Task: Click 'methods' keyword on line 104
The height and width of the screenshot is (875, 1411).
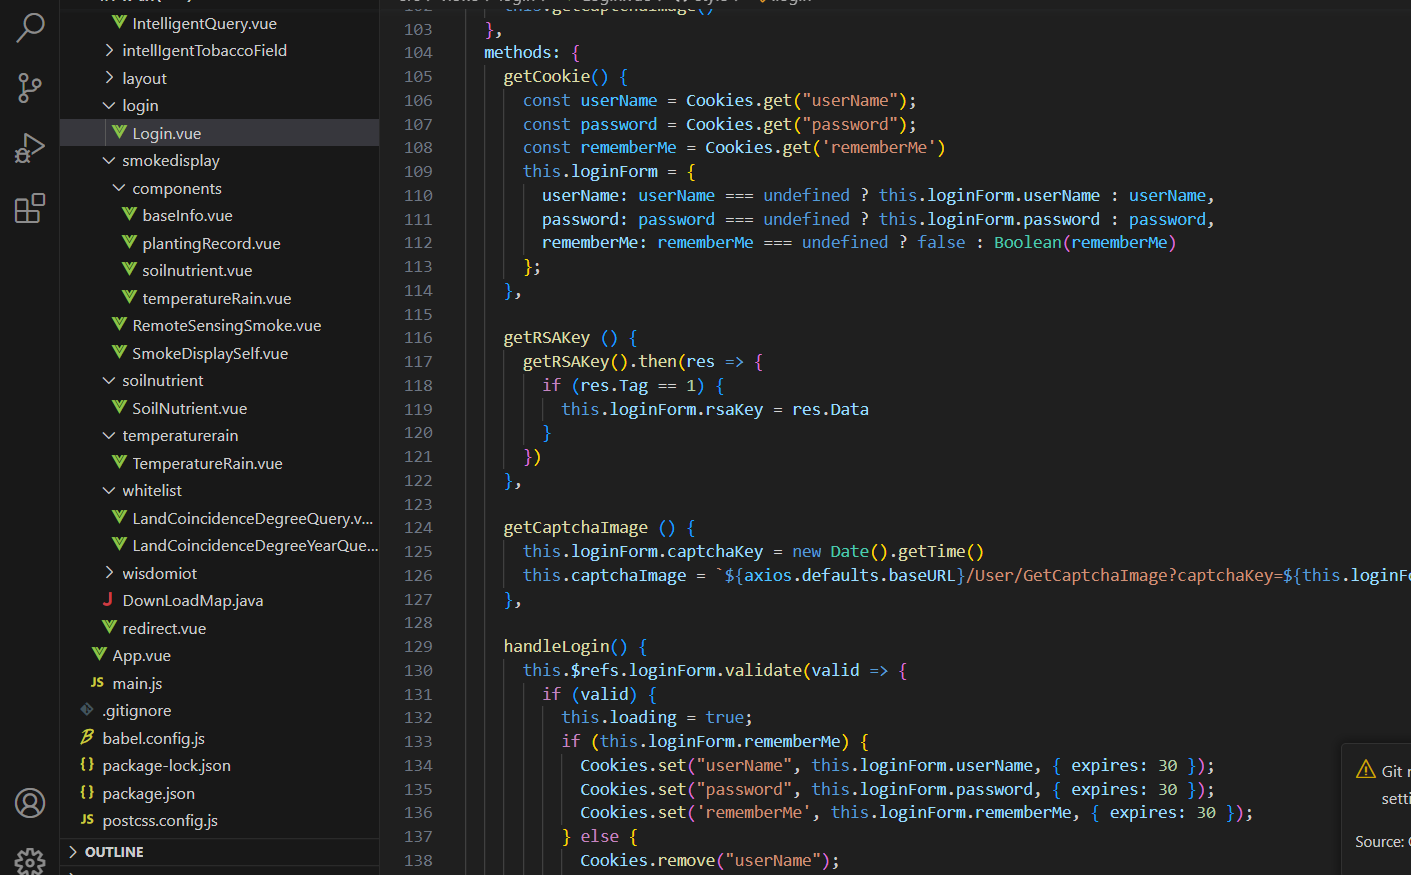Action: click(517, 52)
